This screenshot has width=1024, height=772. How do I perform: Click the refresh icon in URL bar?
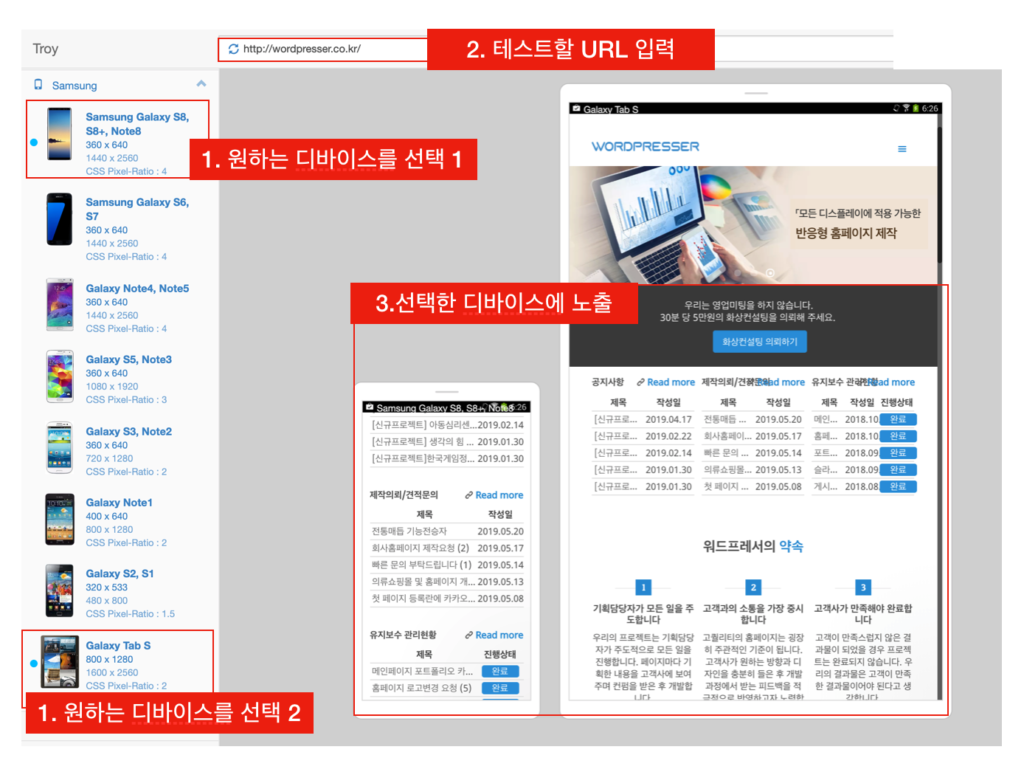233,49
